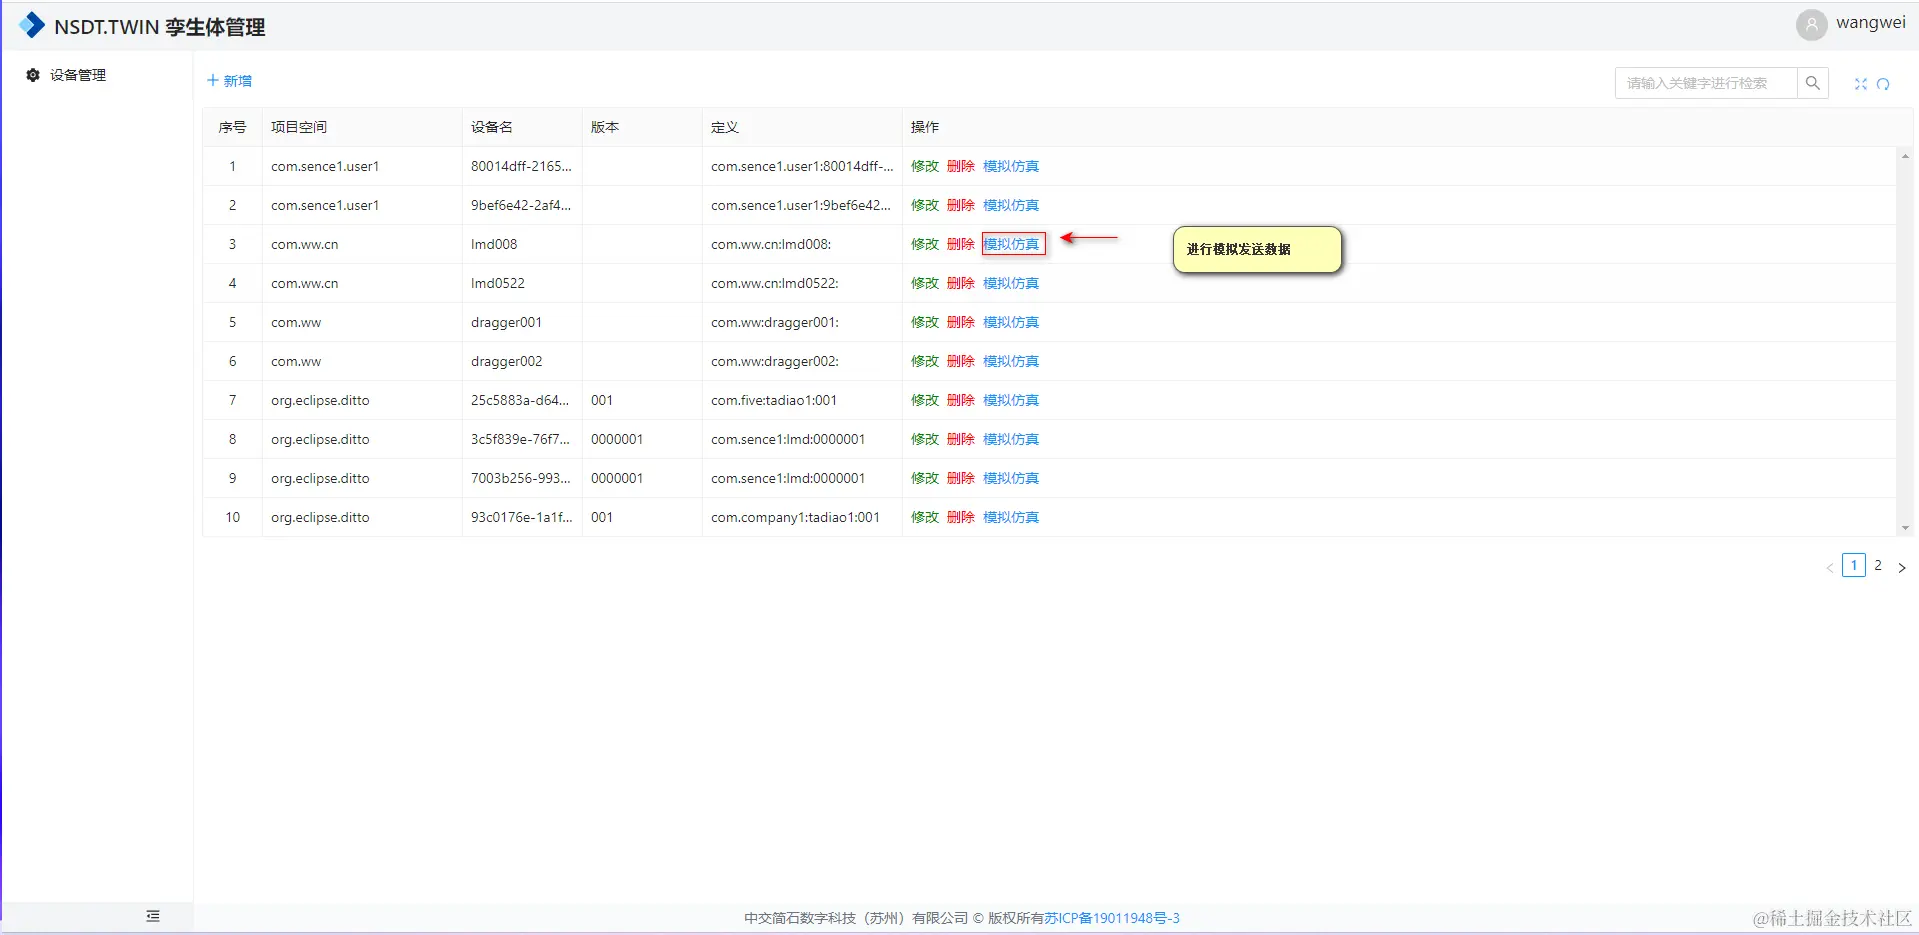Click 删除 for device 93c0176e-1a1f...
This screenshot has height=935, width=1919.
click(x=961, y=517)
